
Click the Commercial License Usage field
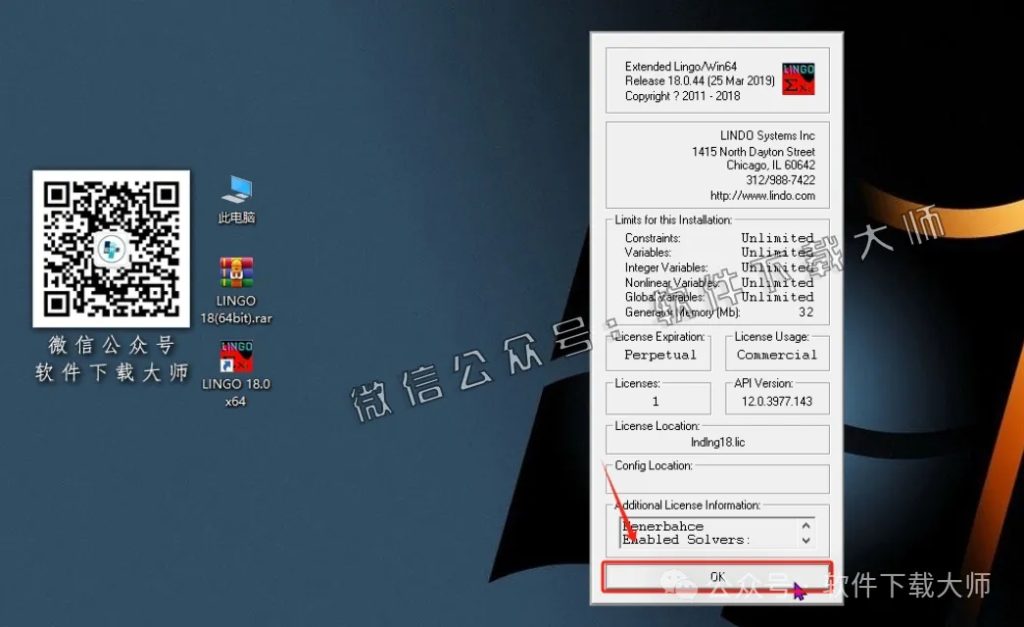(x=776, y=355)
